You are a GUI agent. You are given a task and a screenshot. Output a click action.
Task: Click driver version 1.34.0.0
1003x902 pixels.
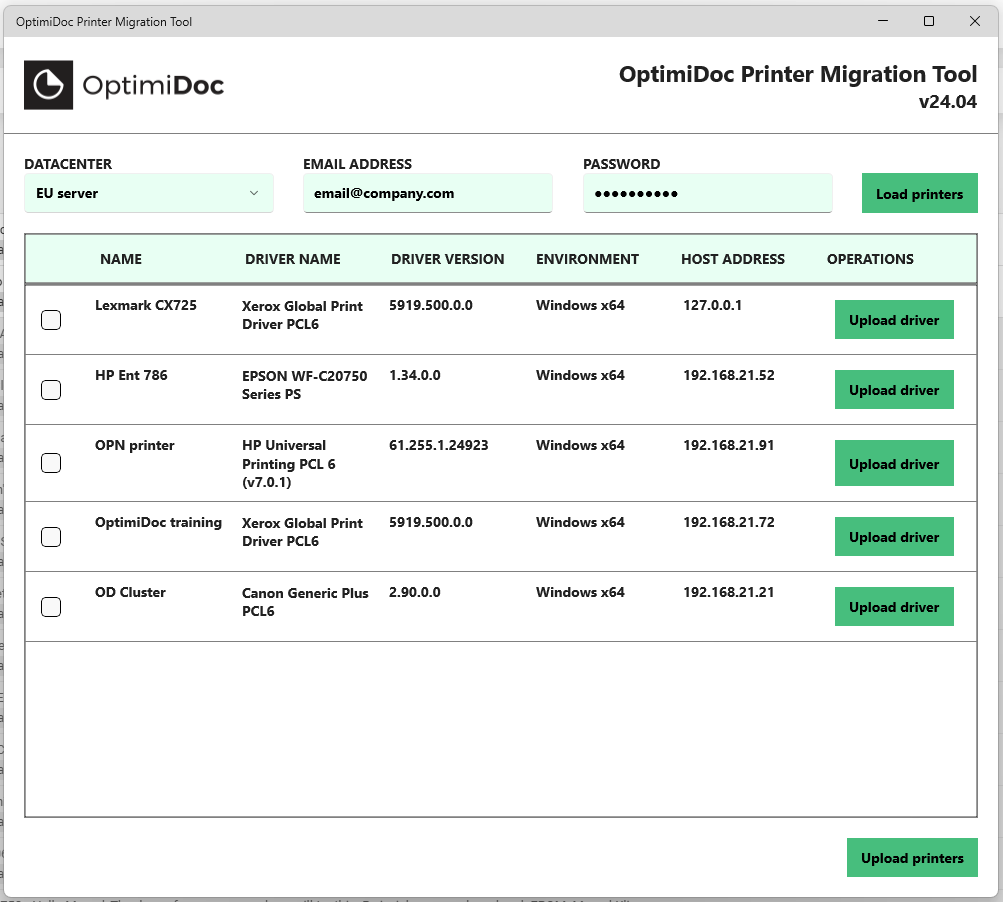(415, 375)
